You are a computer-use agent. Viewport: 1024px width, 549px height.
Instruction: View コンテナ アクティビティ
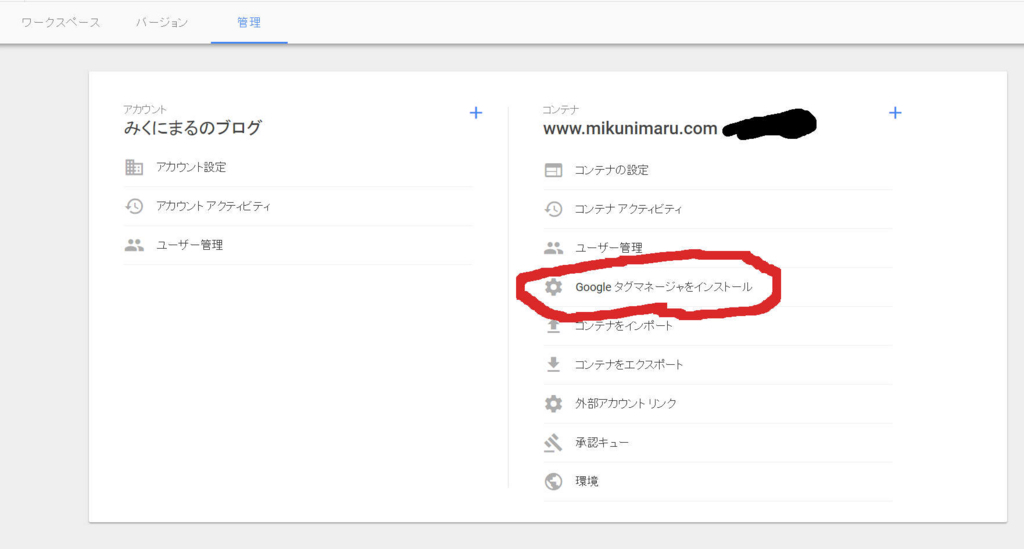(x=628, y=209)
